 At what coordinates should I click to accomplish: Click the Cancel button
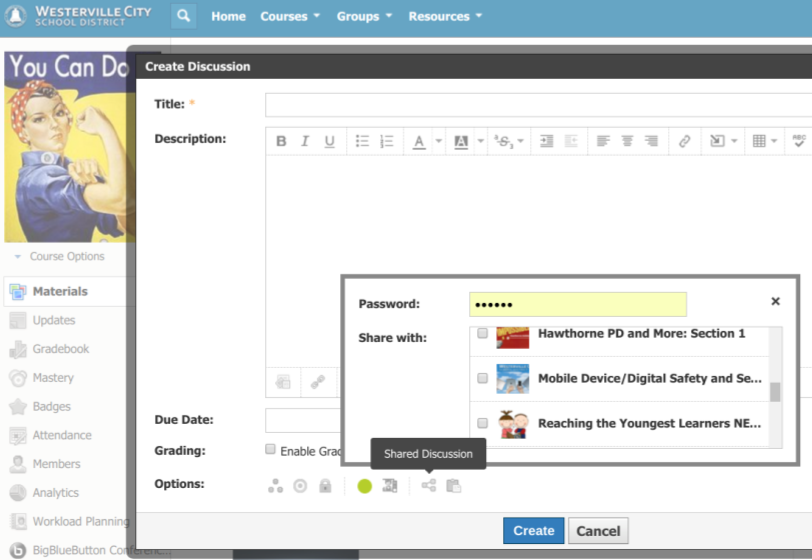point(598,530)
